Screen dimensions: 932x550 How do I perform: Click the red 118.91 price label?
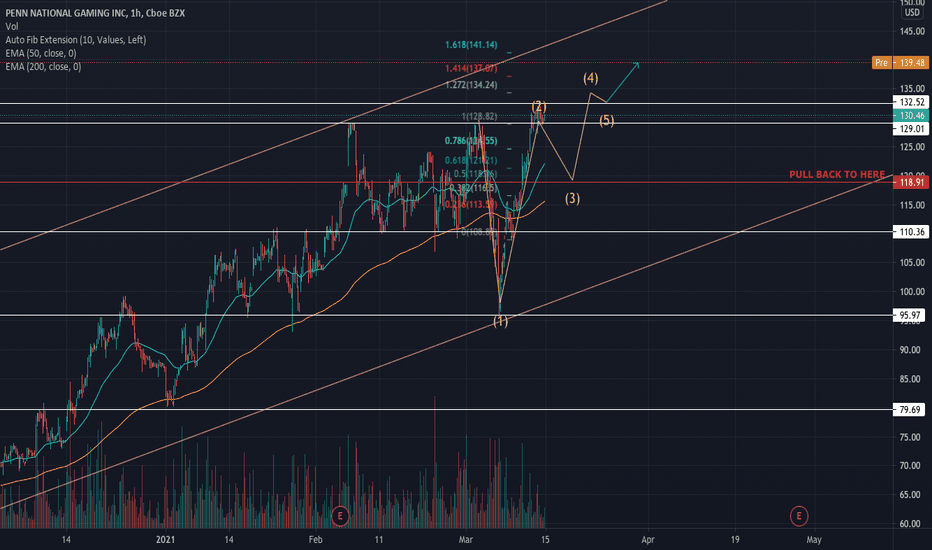tap(911, 183)
